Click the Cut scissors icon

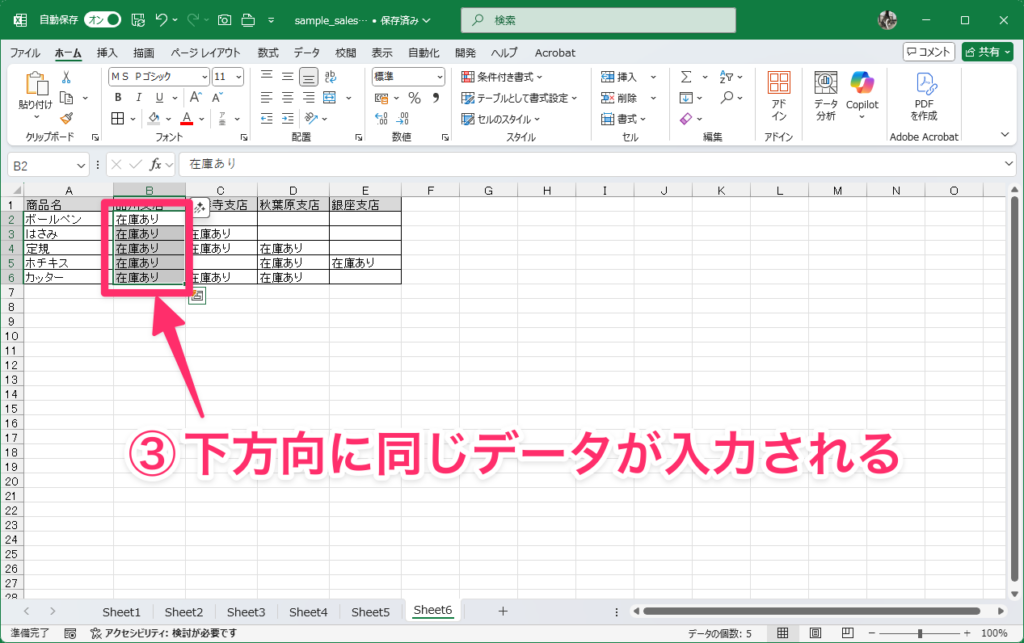[x=66, y=77]
